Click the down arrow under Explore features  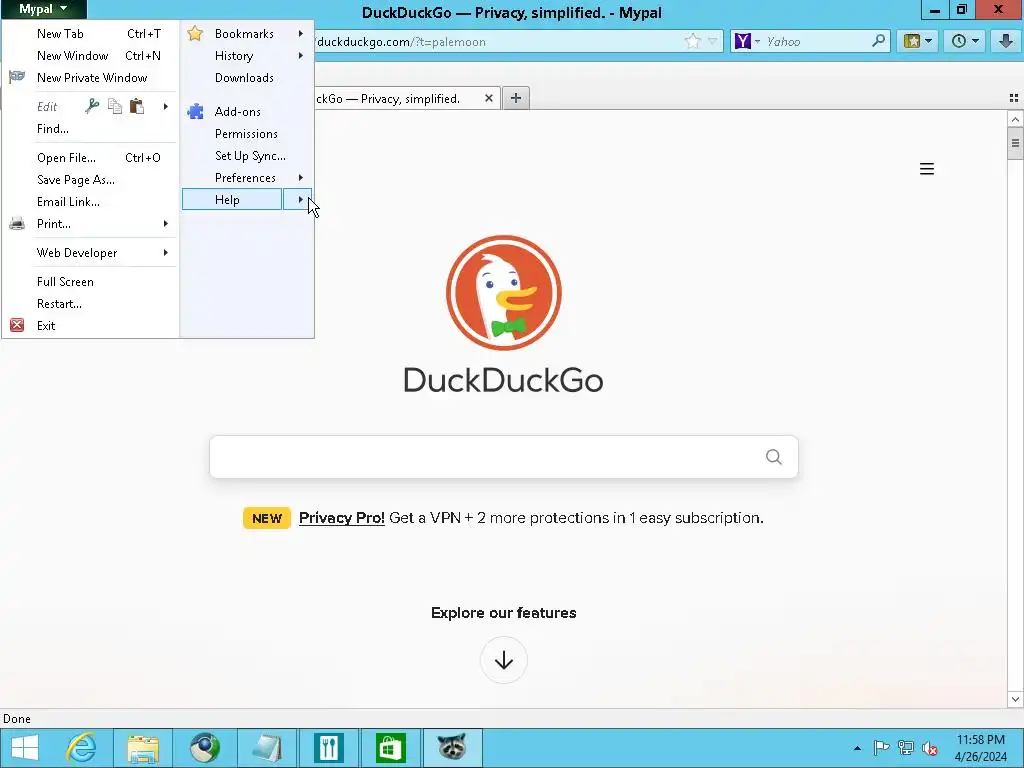(x=504, y=660)
